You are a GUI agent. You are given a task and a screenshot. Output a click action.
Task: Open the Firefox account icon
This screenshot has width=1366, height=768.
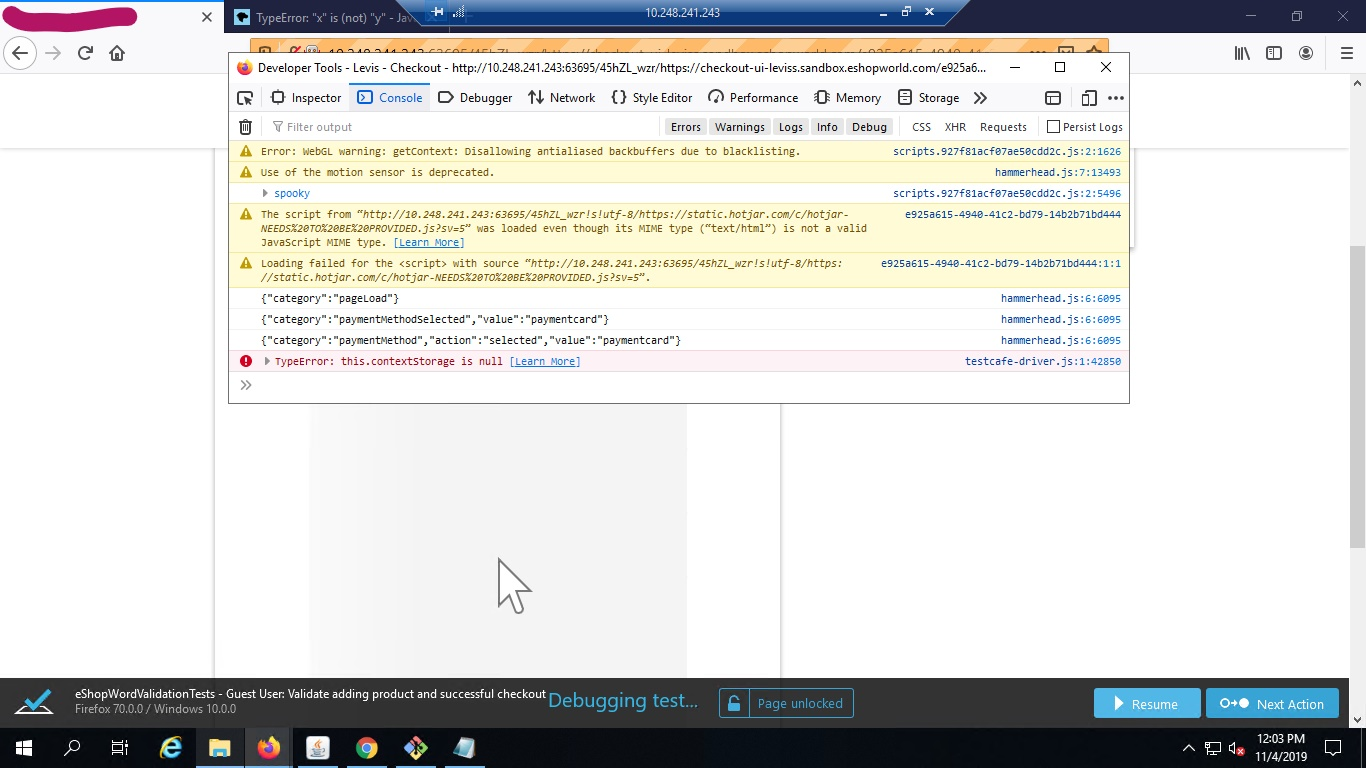coord(1306,53)
